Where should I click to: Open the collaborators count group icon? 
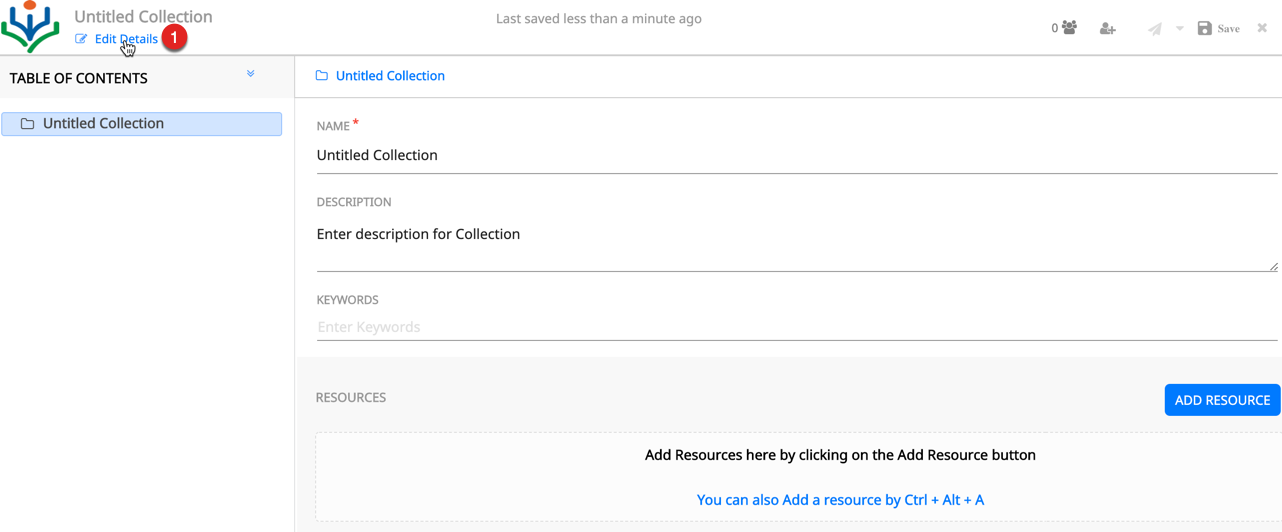[1069, 28]
